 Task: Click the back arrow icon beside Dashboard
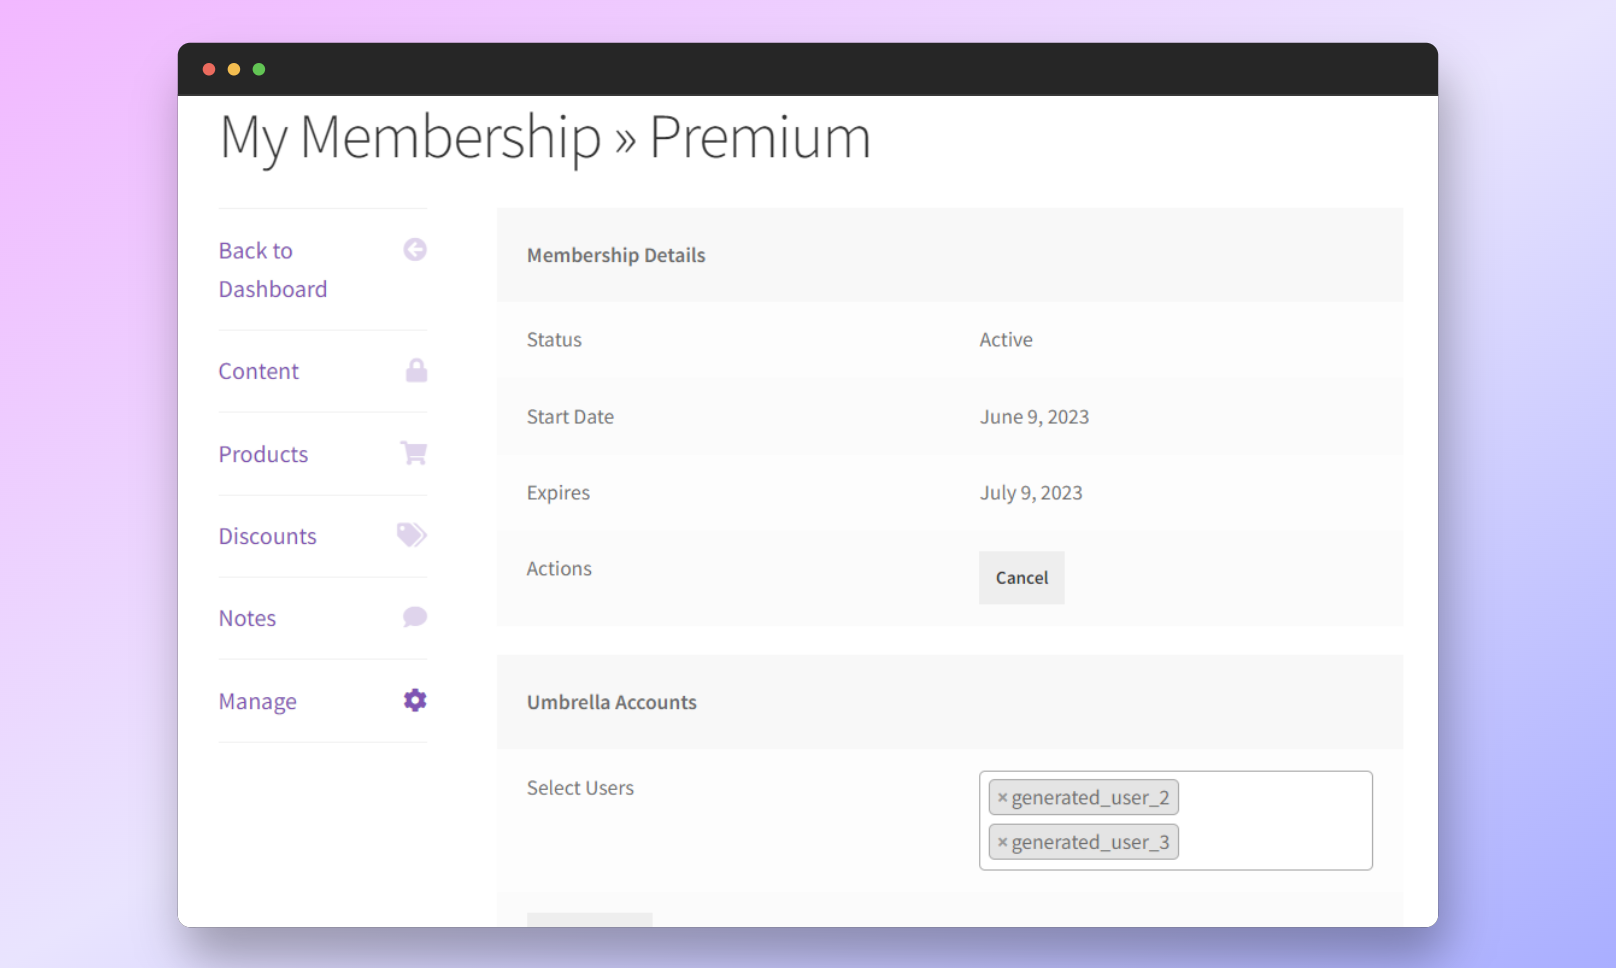click(x=415, y=250)
